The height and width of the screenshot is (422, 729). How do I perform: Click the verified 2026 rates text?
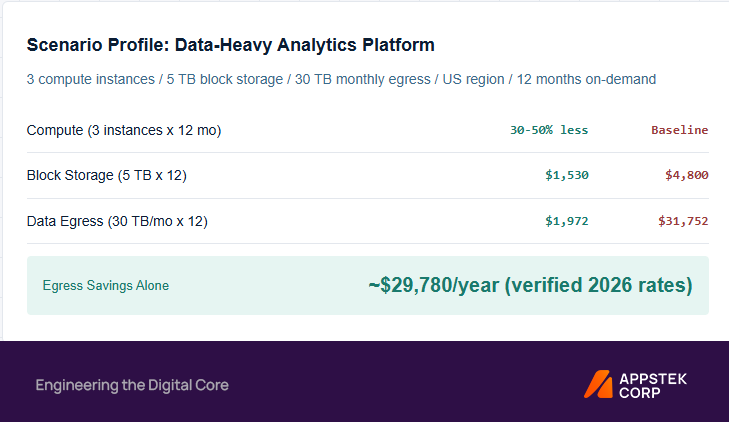598,285
